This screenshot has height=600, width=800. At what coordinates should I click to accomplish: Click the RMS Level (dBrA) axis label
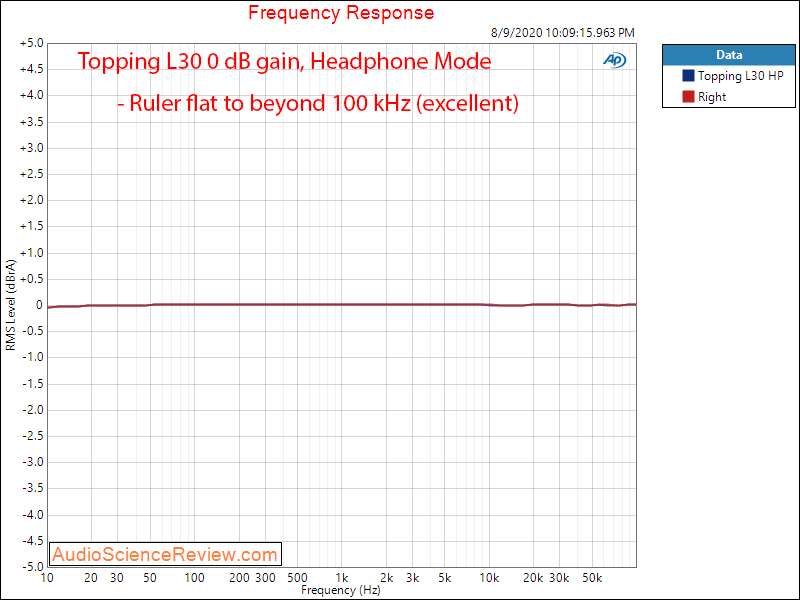[x=11, y=305]
